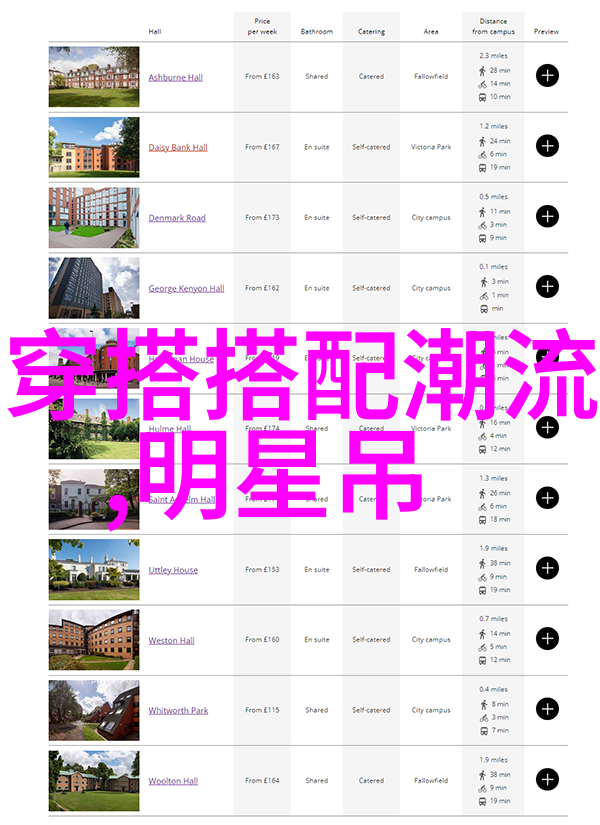Expand the Whitworth Park preview plus icon
Image resolution: width=600 pixels, height=825 pixels.
tap(547, 710)
